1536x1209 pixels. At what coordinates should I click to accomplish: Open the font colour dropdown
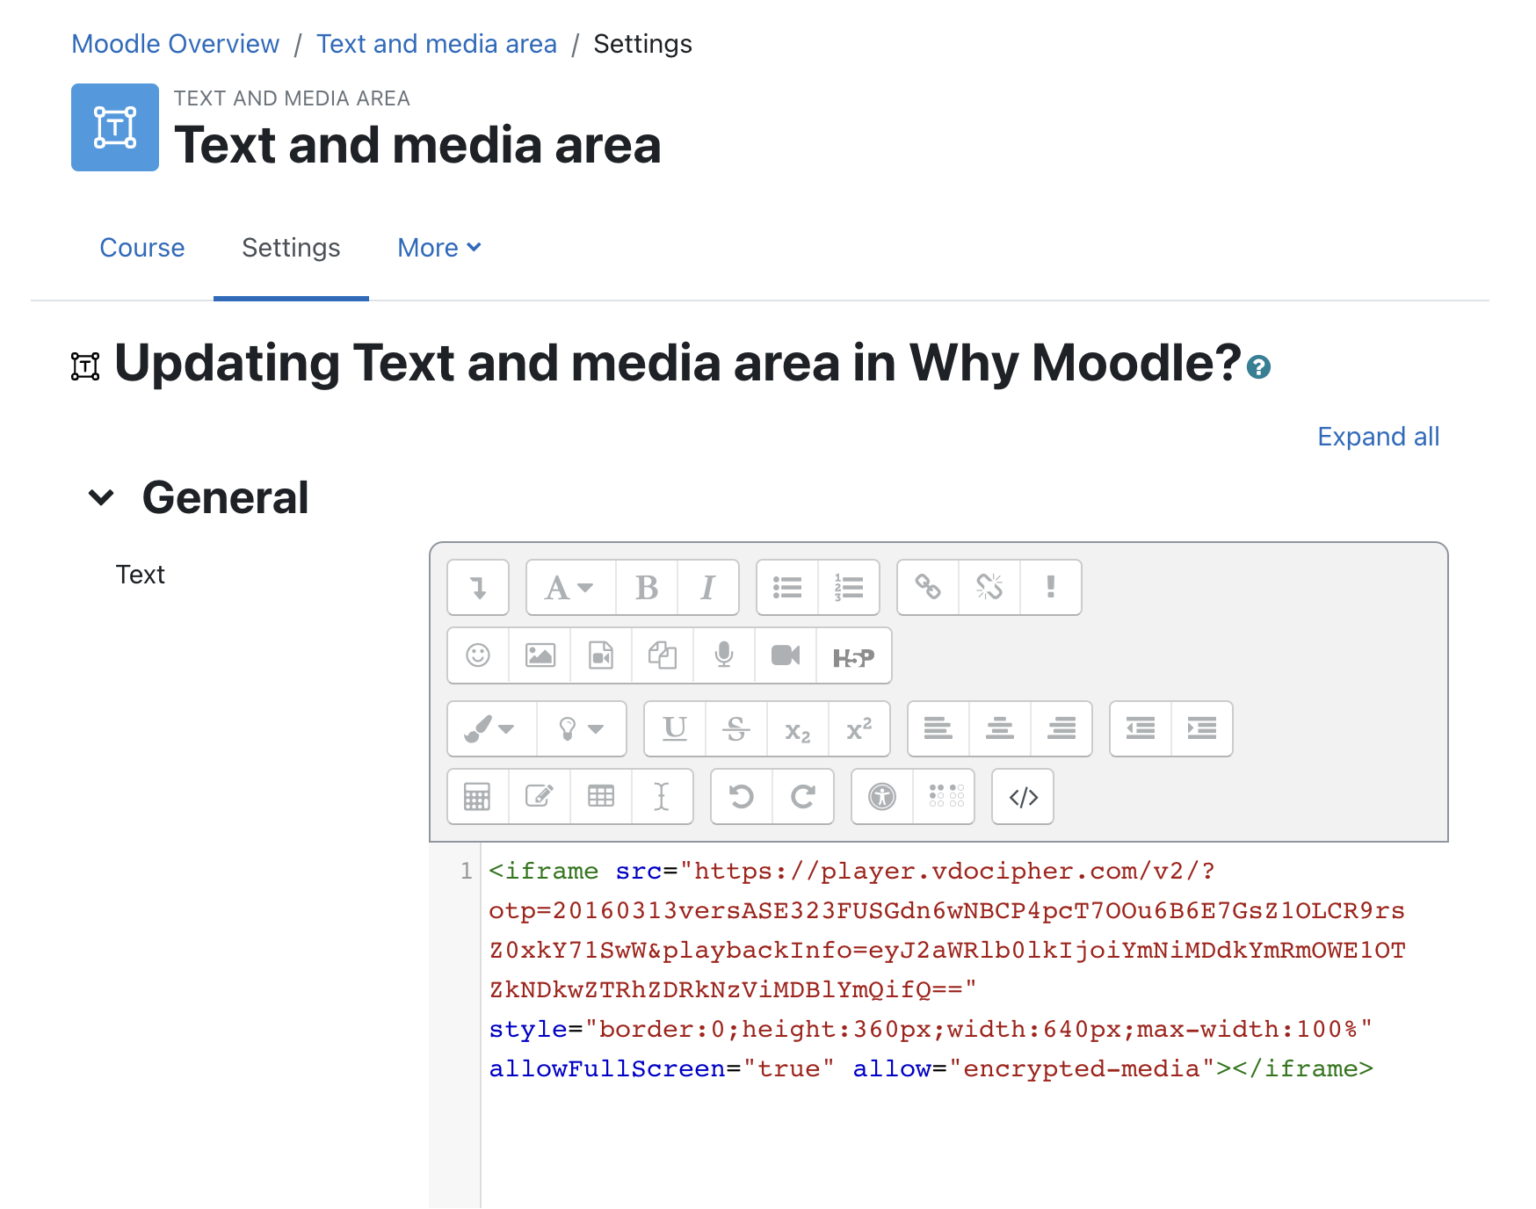click(x=490, y=729)
